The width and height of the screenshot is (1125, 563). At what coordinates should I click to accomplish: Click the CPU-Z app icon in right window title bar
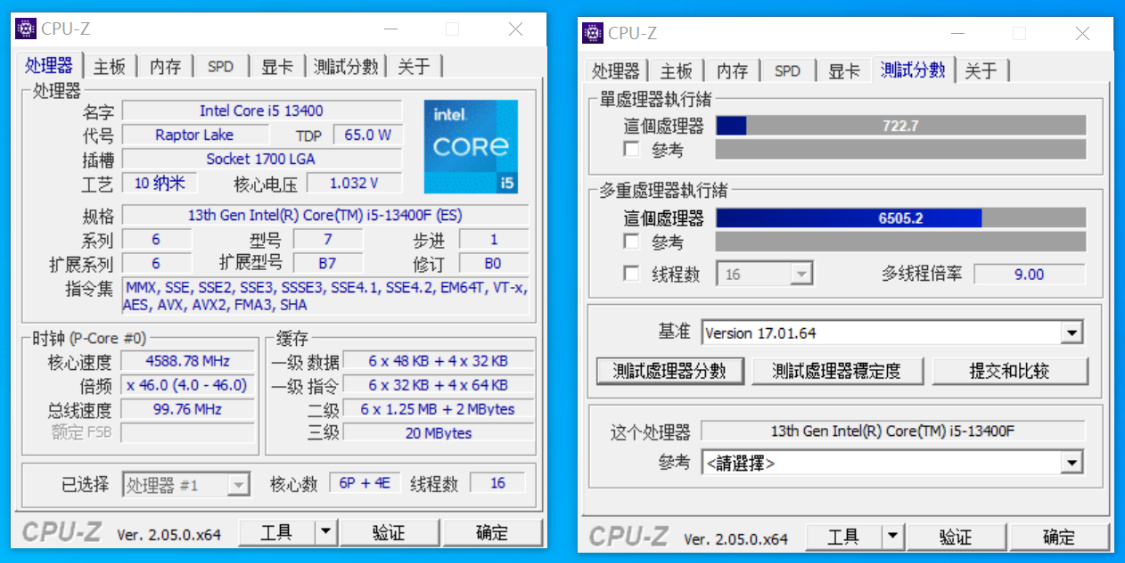click(x=593, y=33)
